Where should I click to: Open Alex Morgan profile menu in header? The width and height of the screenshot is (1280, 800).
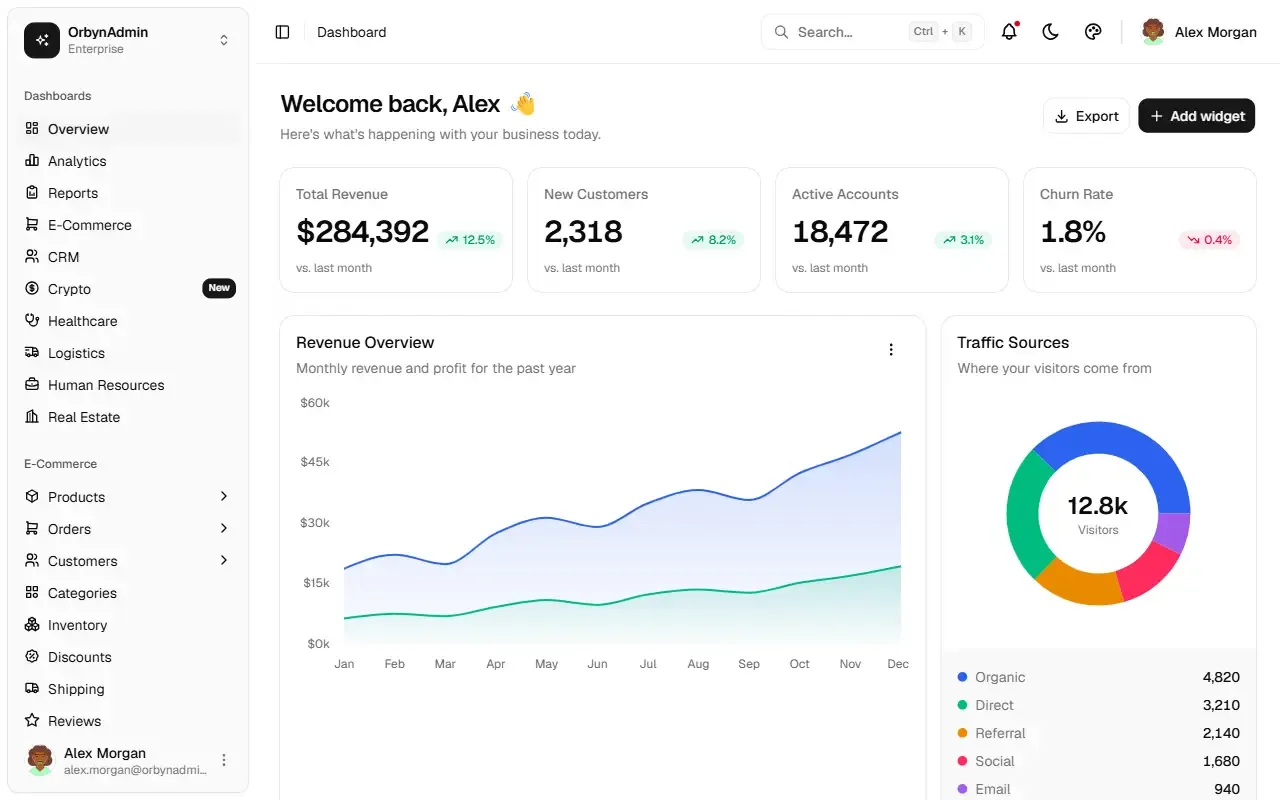click(x=1199, y=32)
